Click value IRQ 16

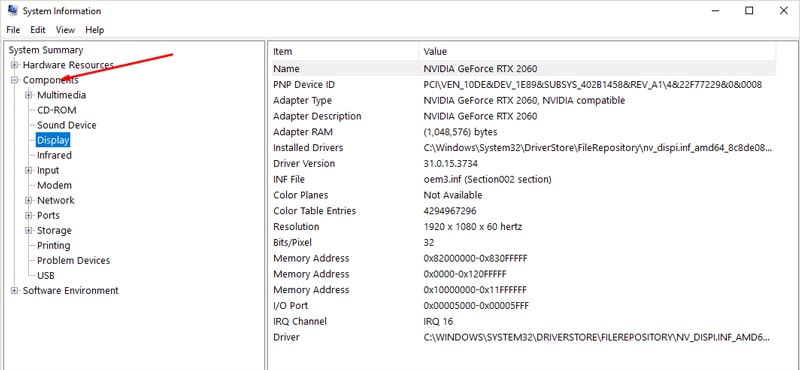point(438,322)
